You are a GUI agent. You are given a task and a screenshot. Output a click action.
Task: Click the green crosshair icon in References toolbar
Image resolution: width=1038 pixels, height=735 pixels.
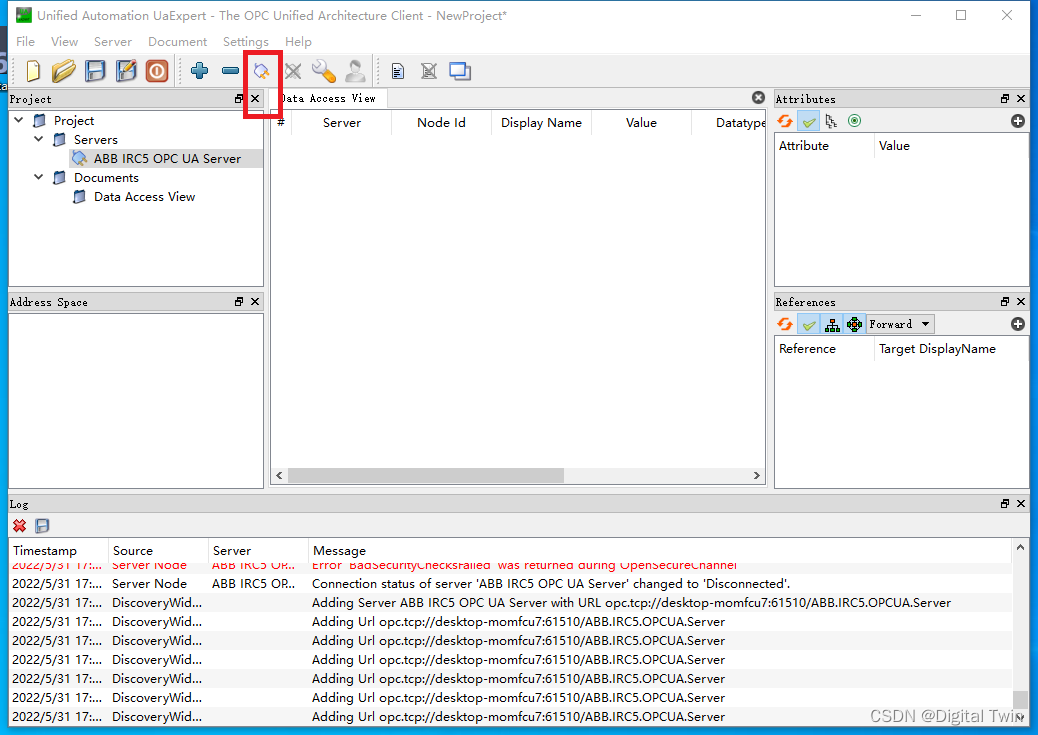(855, 324)
